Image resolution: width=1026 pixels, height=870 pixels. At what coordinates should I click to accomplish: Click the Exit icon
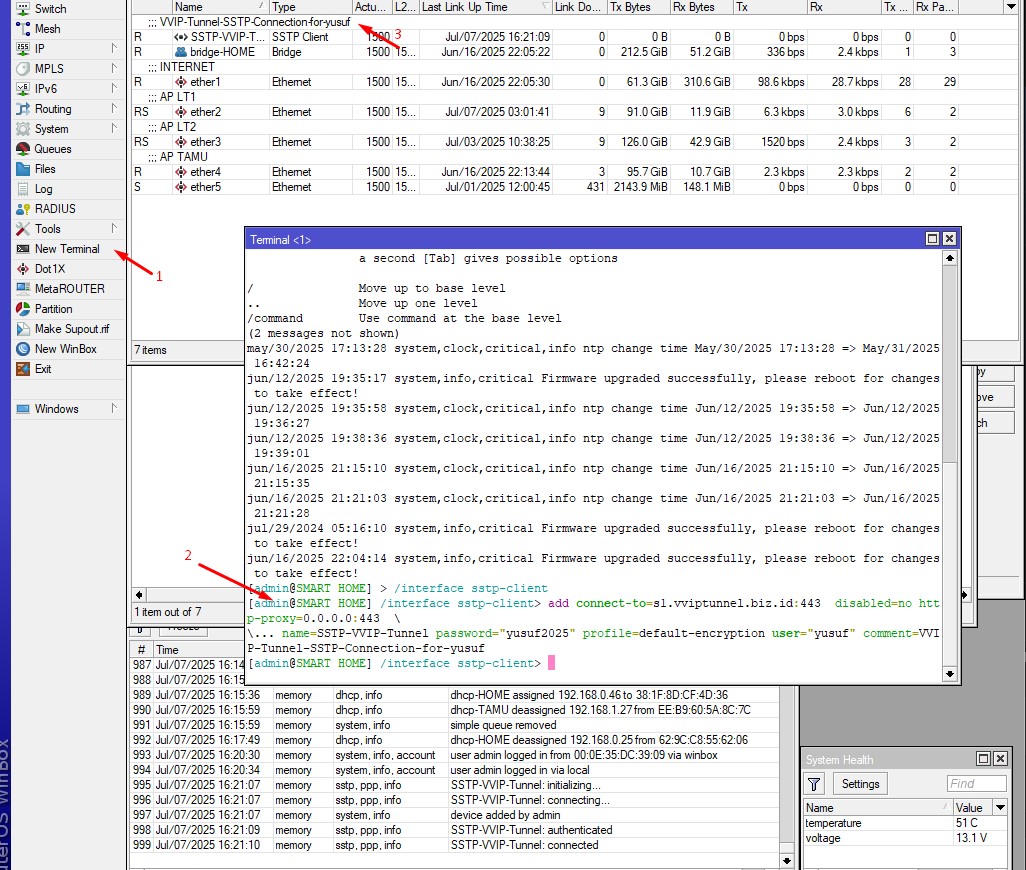tap(23, 369)
